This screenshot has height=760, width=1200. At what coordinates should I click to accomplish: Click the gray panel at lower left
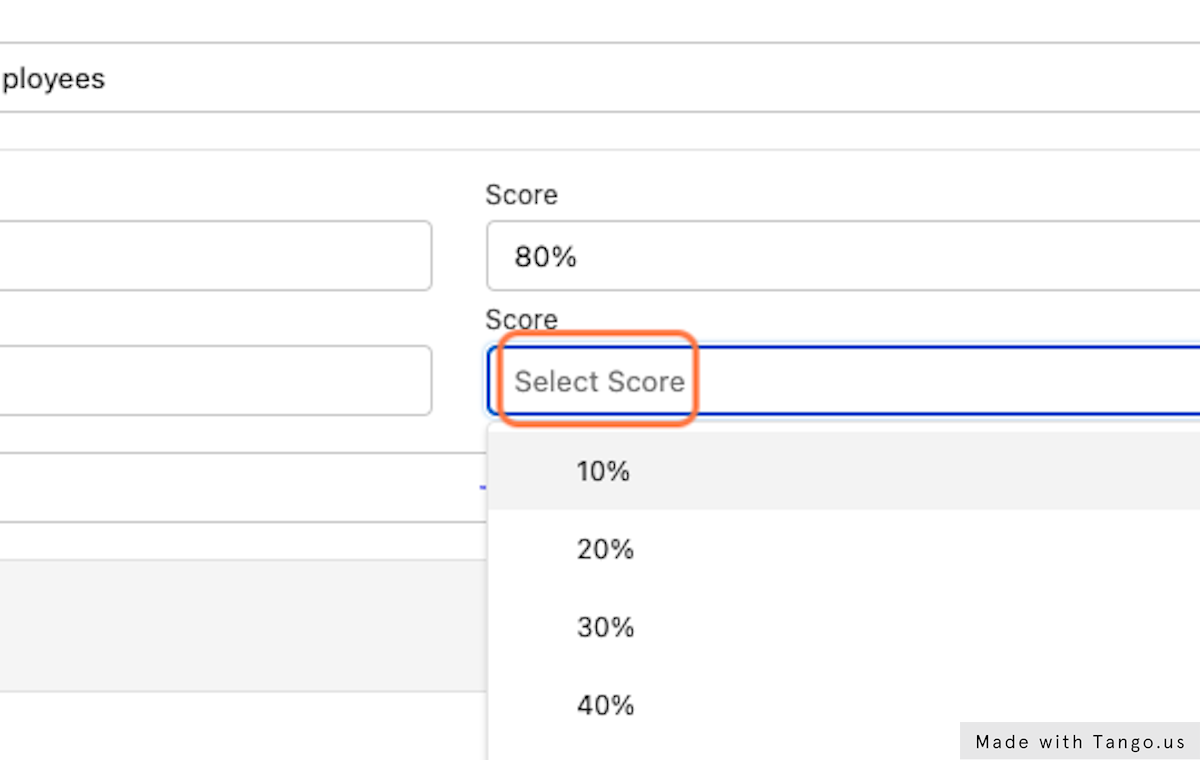pos(240,625)
